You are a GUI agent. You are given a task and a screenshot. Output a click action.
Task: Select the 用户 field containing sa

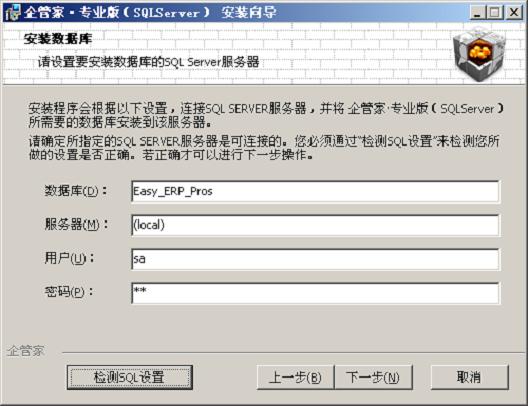(315, 259)
